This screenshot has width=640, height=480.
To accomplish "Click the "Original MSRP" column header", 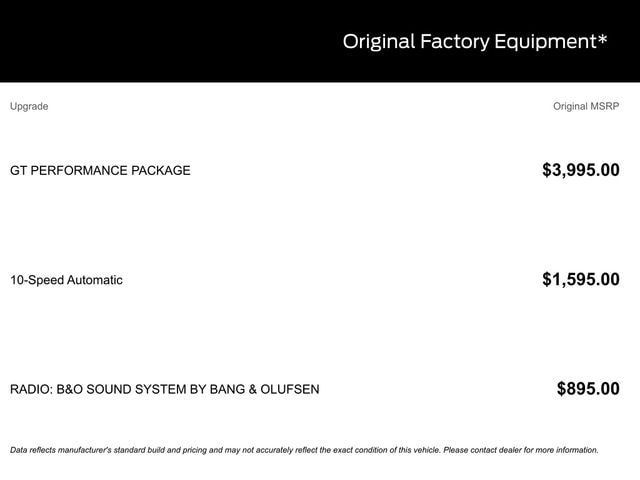I will [586, 106].
